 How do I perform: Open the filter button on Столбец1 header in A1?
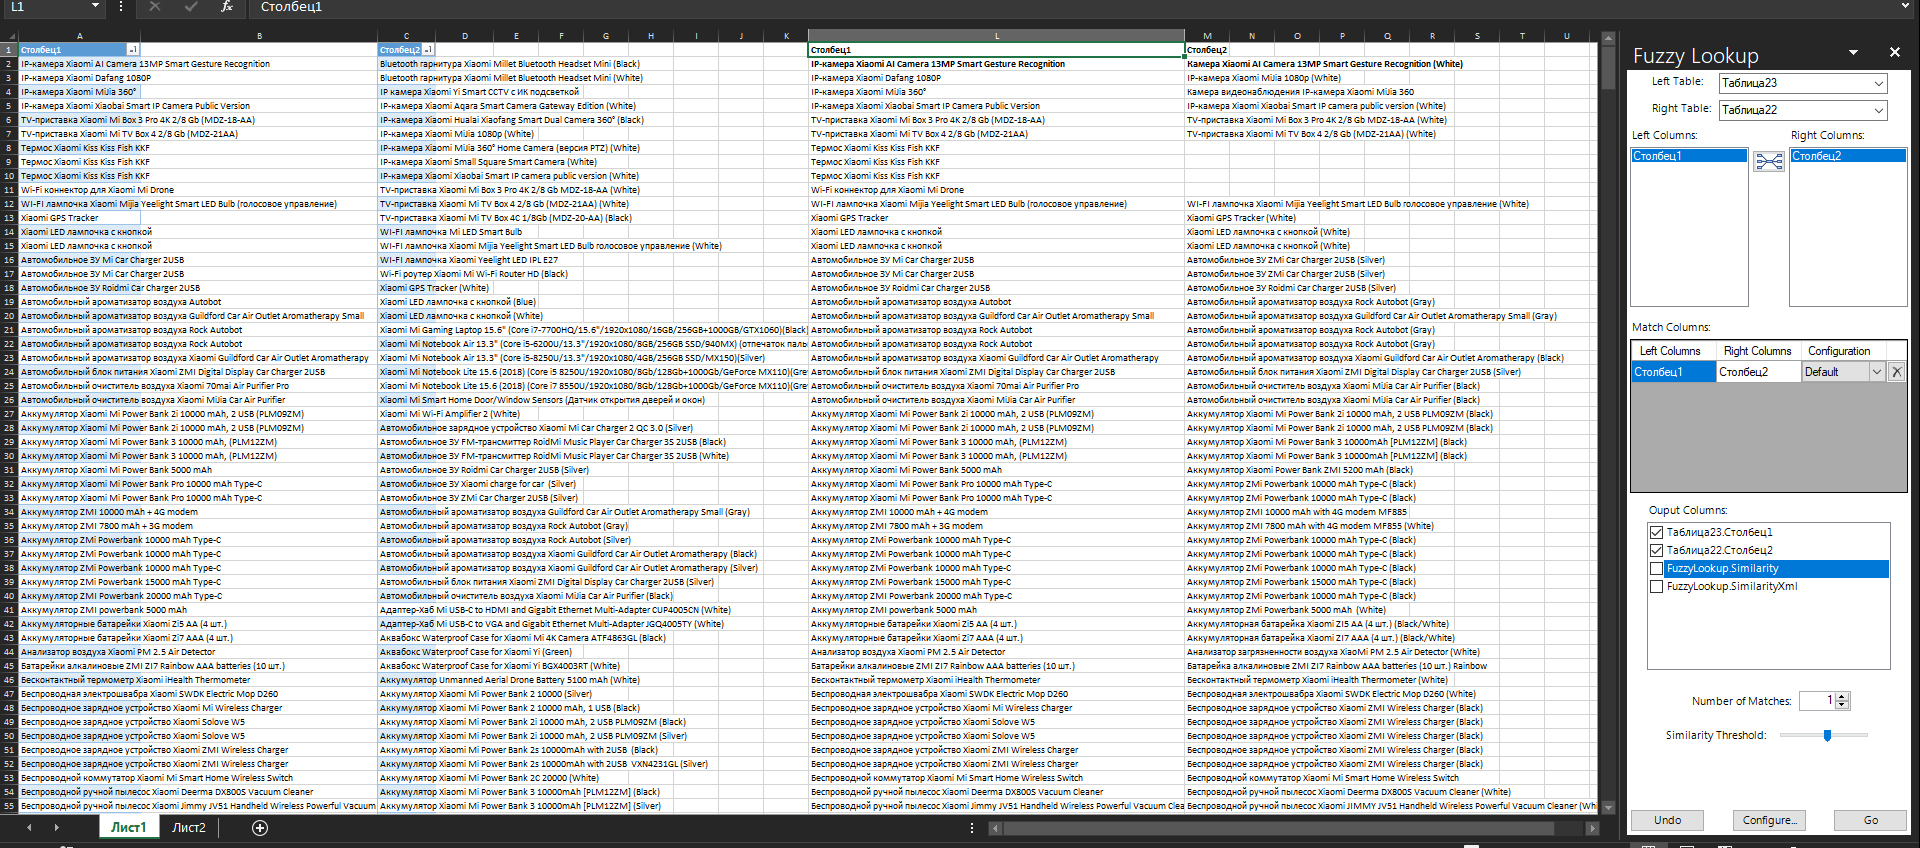[x=133, y=50]
